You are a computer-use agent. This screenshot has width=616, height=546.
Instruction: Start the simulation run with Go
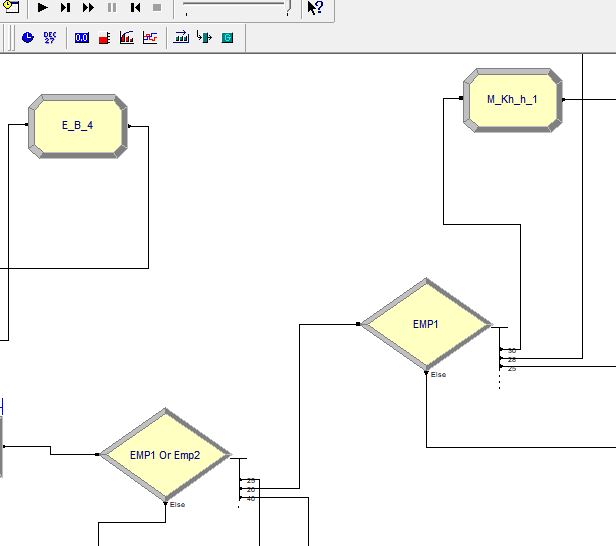click(x=42, y=7)
